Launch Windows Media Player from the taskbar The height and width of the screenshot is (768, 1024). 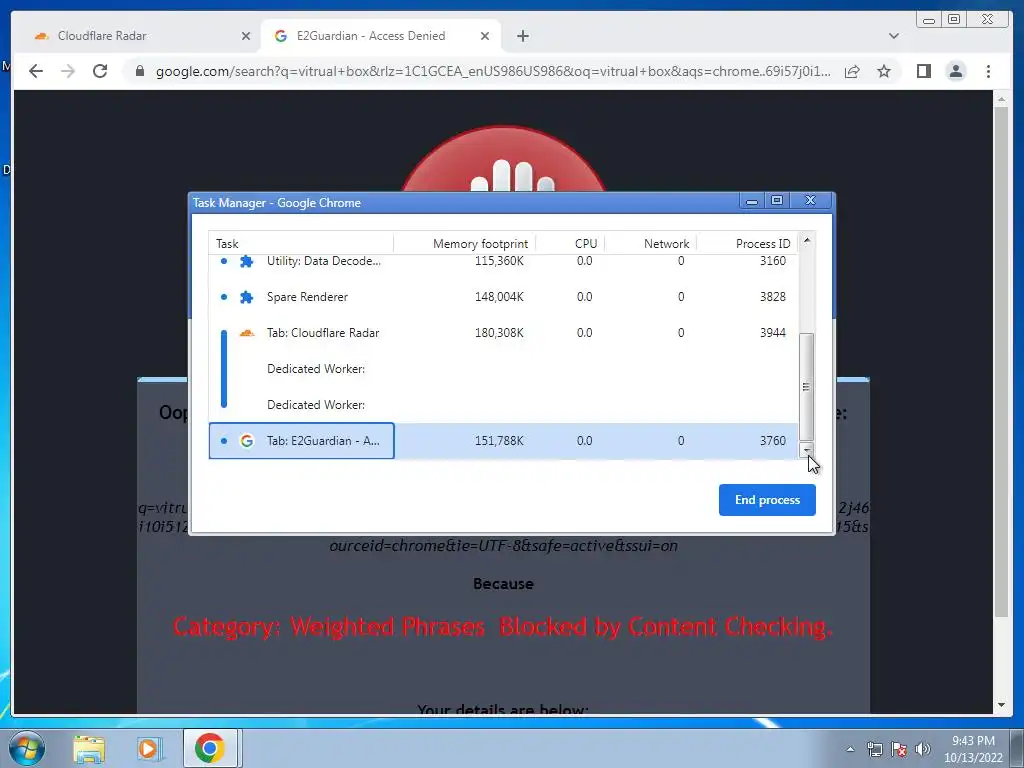click(x=148, y=748)
